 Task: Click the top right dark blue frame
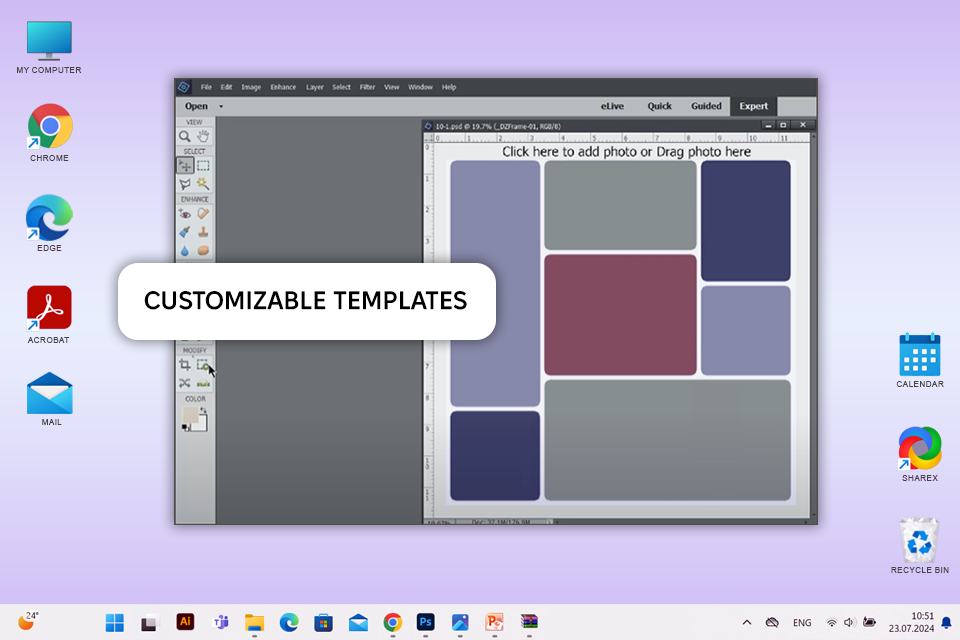pos(745,220)
